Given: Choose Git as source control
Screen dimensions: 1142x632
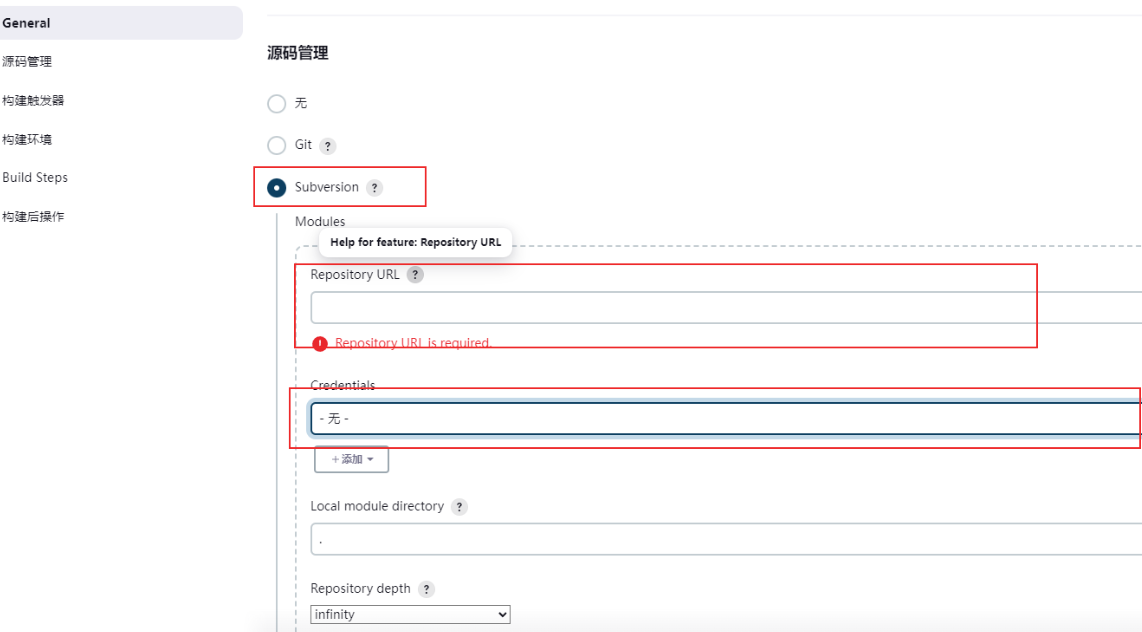Looking at the screenshot, I should [x=277, y=146].
